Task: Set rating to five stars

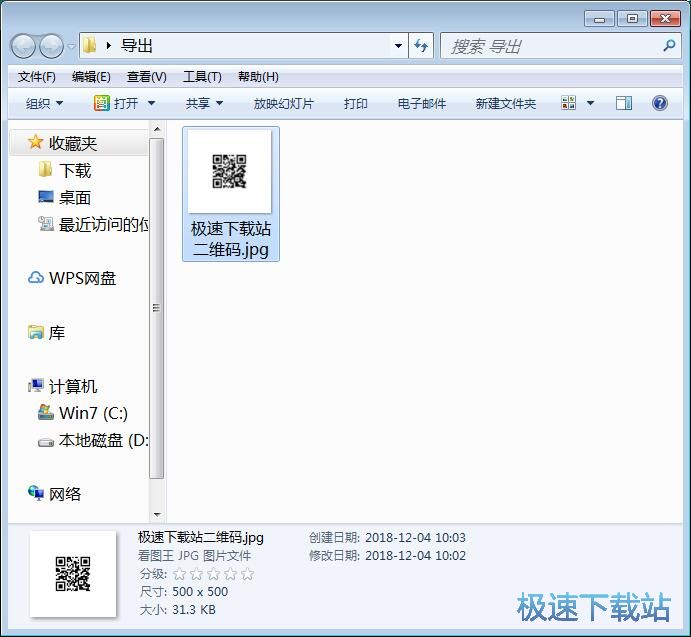Action: (x=248, y=574)
